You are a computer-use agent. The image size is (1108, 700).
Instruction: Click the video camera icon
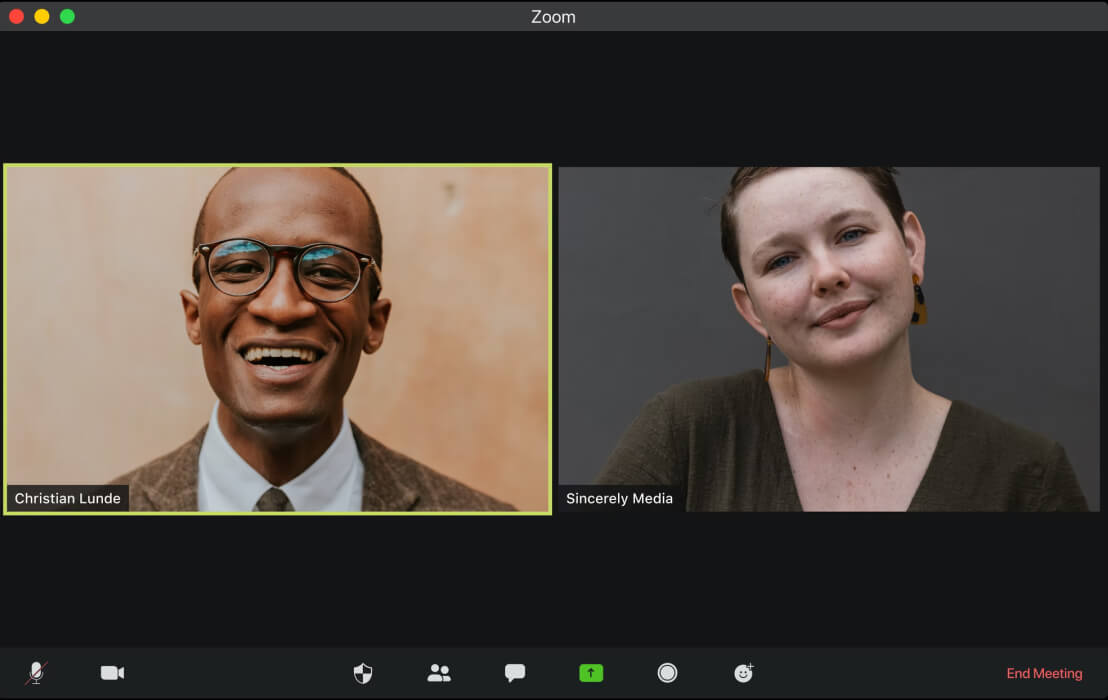point(112,673)
